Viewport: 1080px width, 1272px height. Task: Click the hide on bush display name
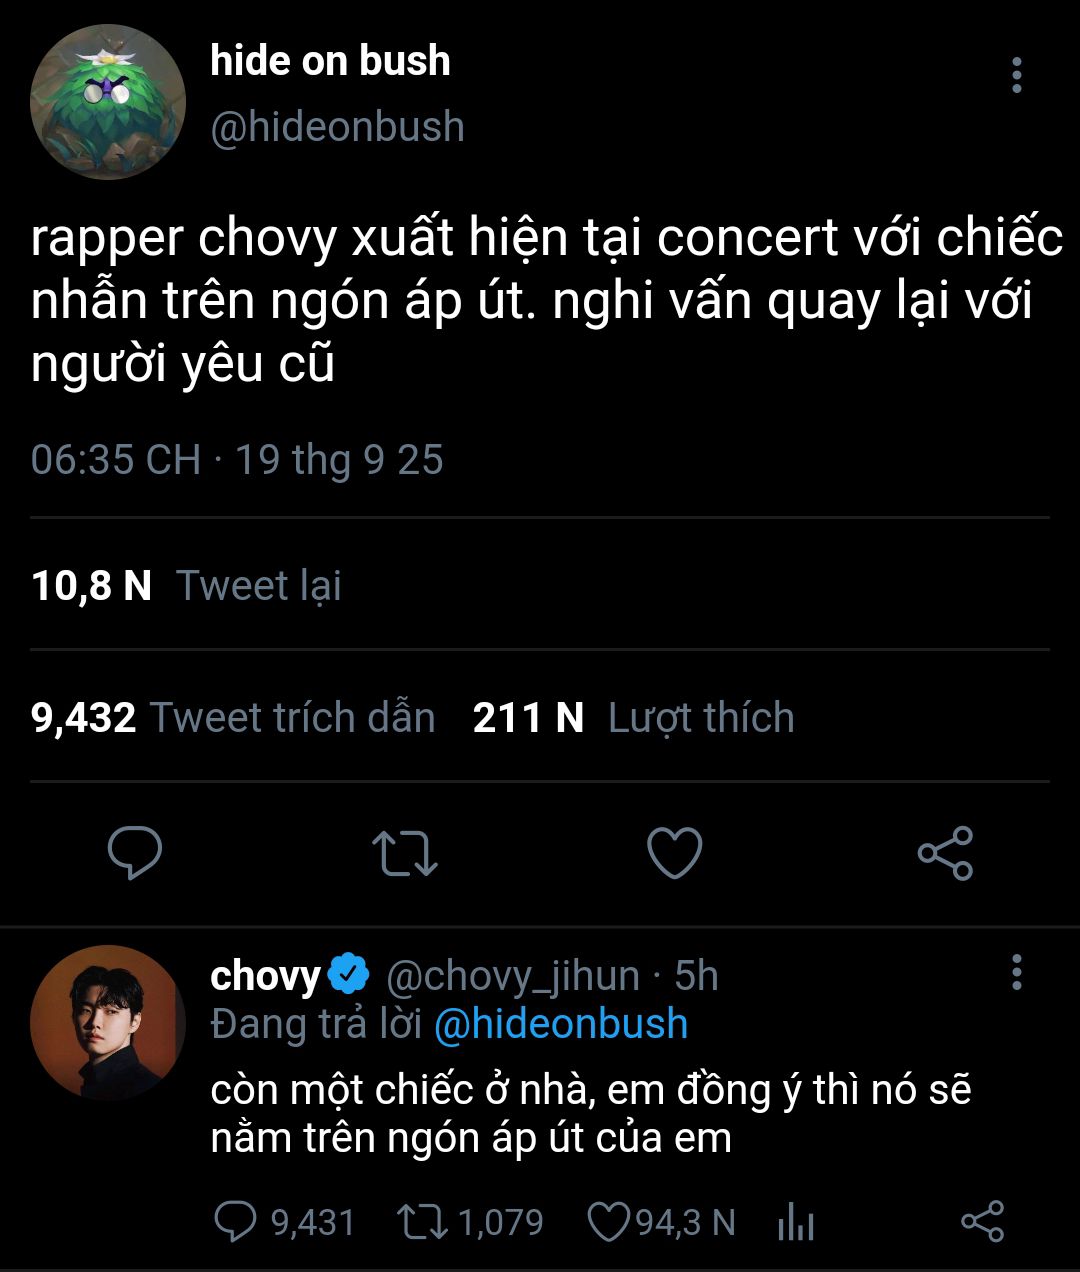[330, 61]
